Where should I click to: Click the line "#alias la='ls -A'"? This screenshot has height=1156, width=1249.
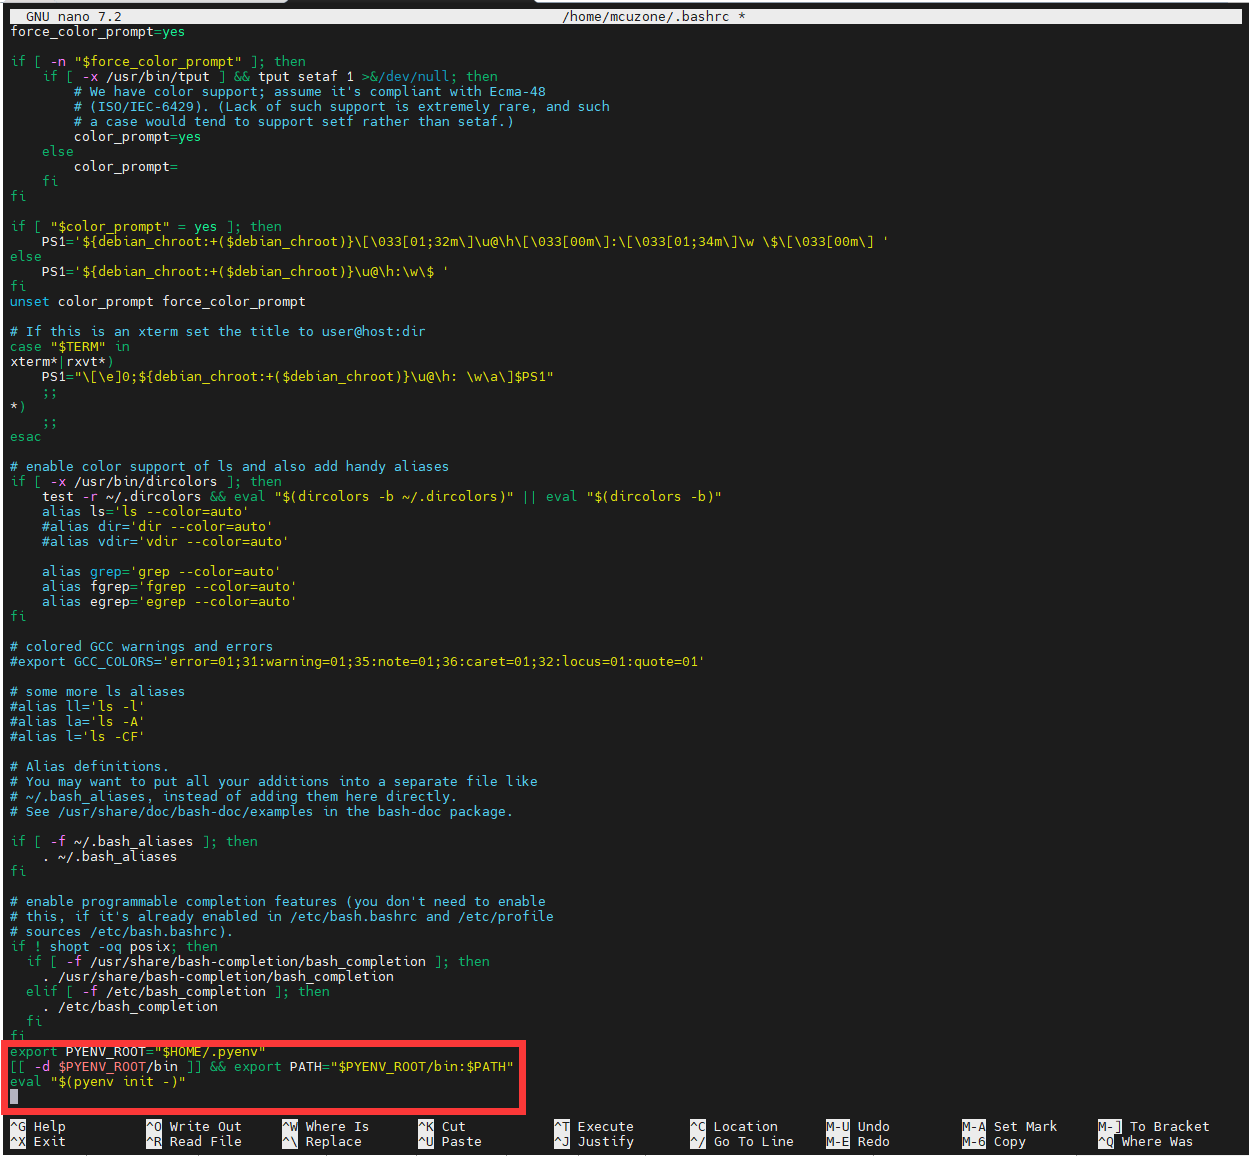pyautogui.click(x=78, y=721)
